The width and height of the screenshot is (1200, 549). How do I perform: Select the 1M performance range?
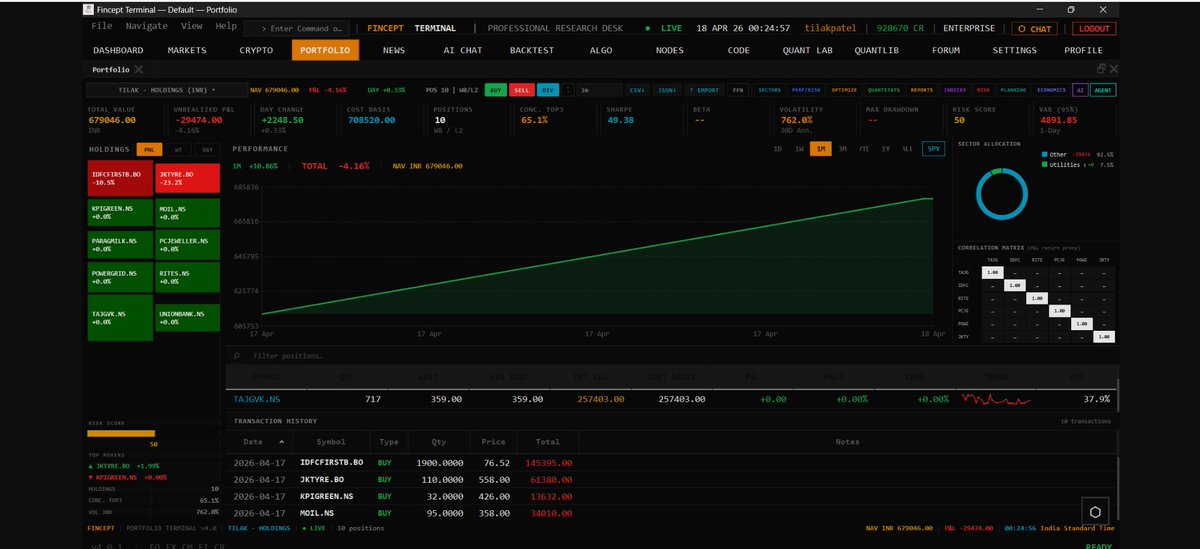820,149
